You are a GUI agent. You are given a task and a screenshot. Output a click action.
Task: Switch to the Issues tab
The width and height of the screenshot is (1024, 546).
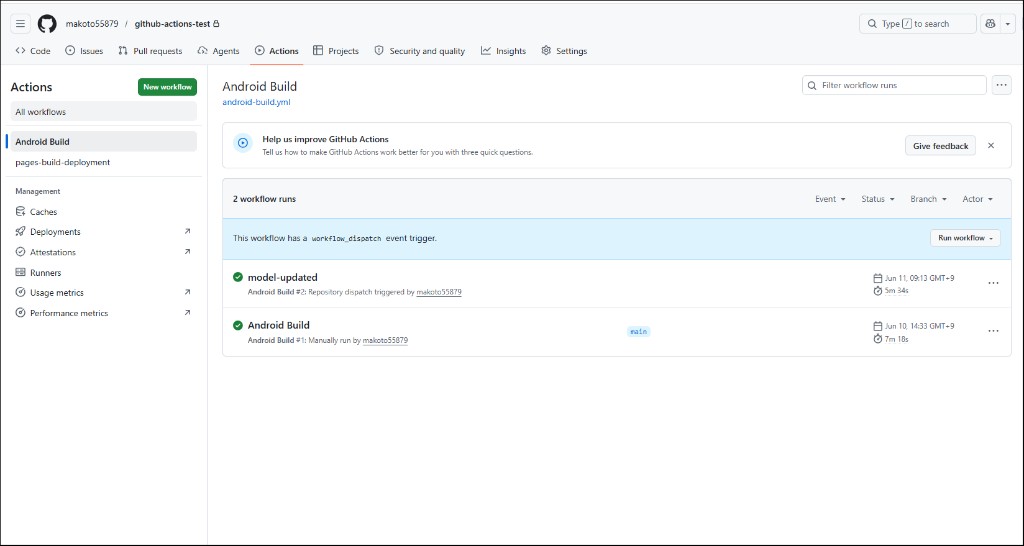click(x=84, y=51)
